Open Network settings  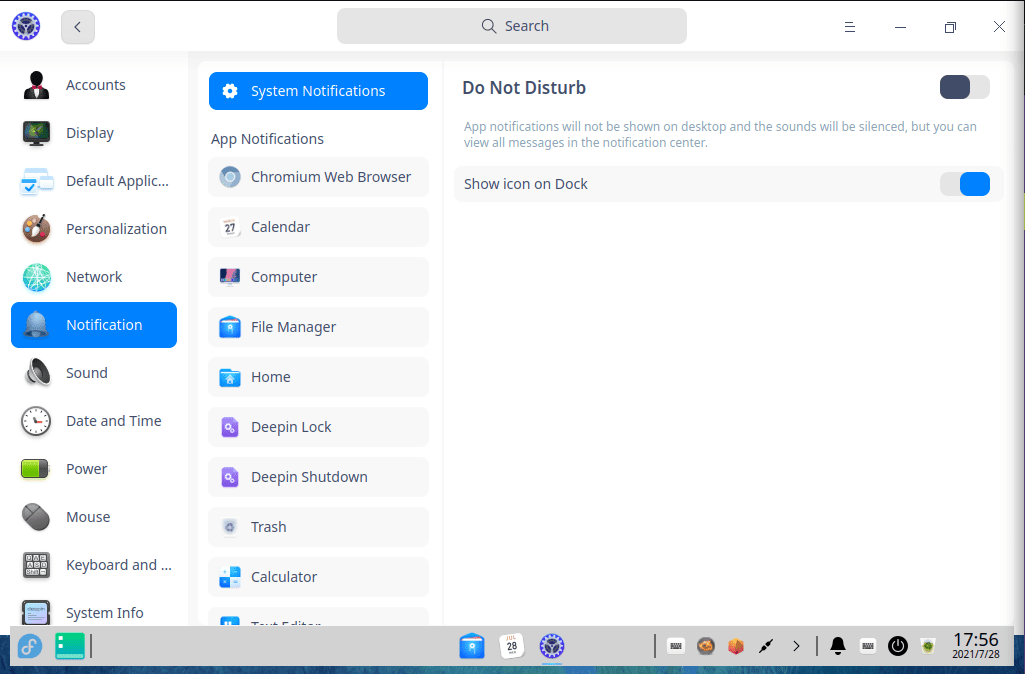[94, 277]
